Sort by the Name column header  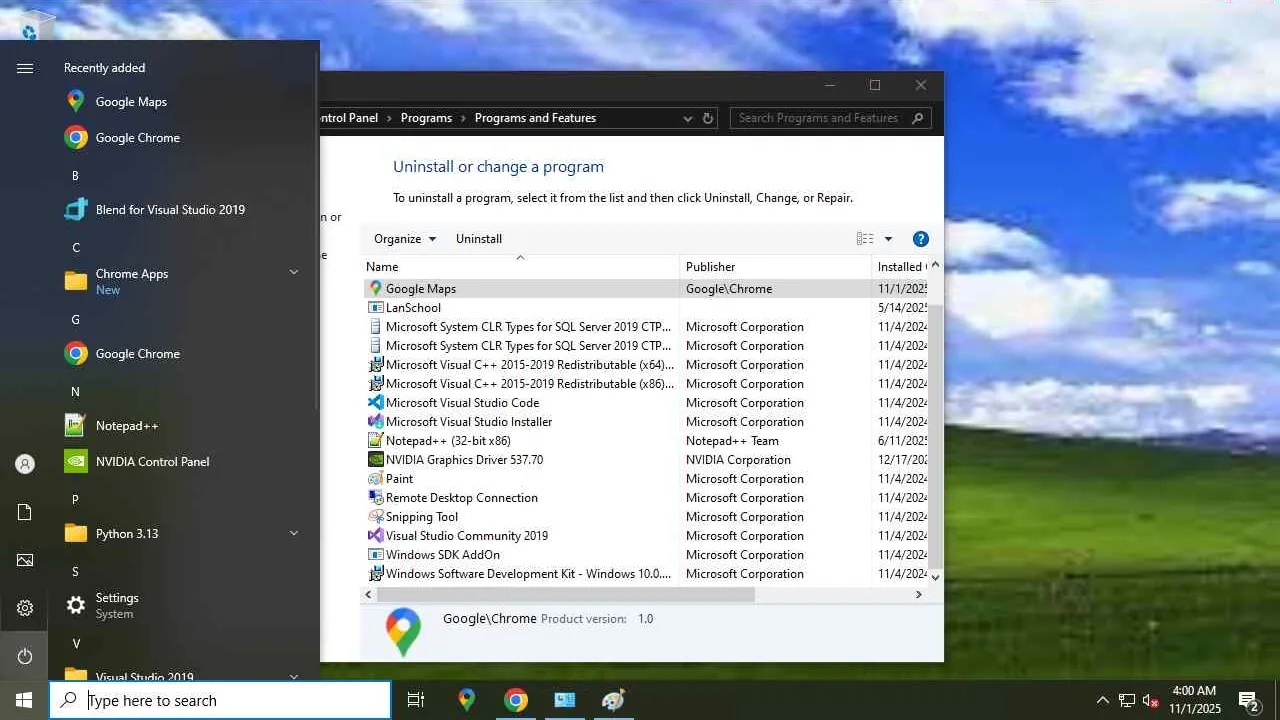click(x=520, y=267)
